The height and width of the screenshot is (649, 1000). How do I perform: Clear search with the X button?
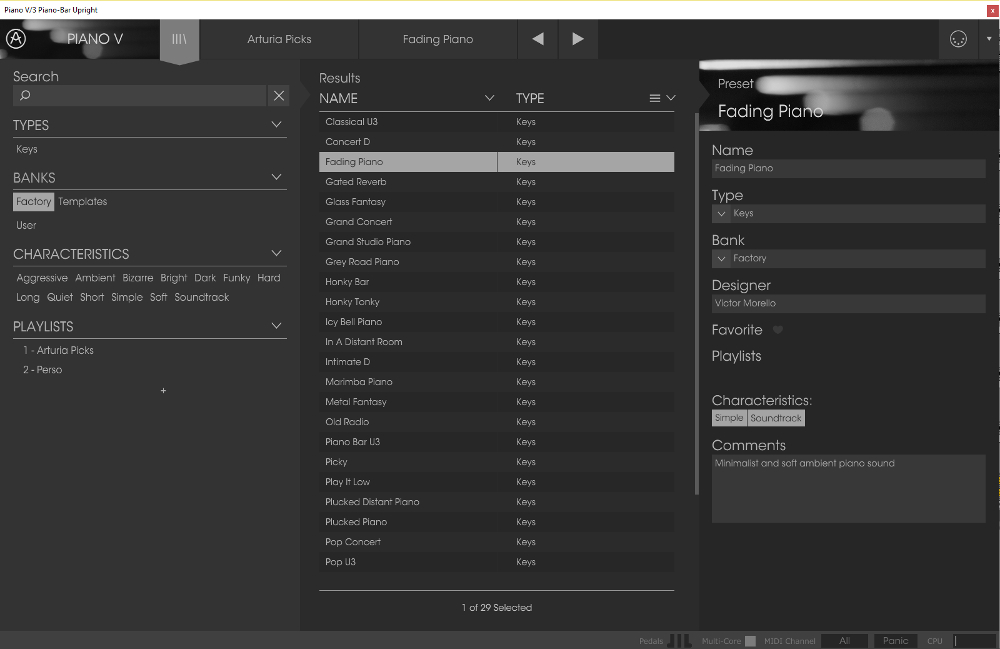[x=279, y=96]
